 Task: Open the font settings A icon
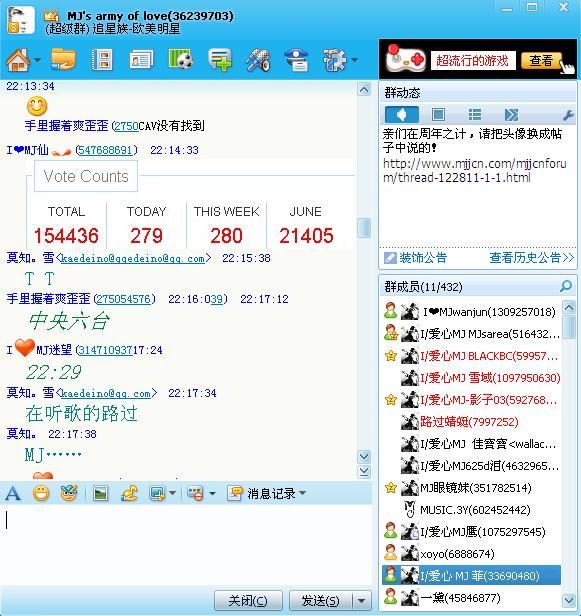tap(13, 493)
